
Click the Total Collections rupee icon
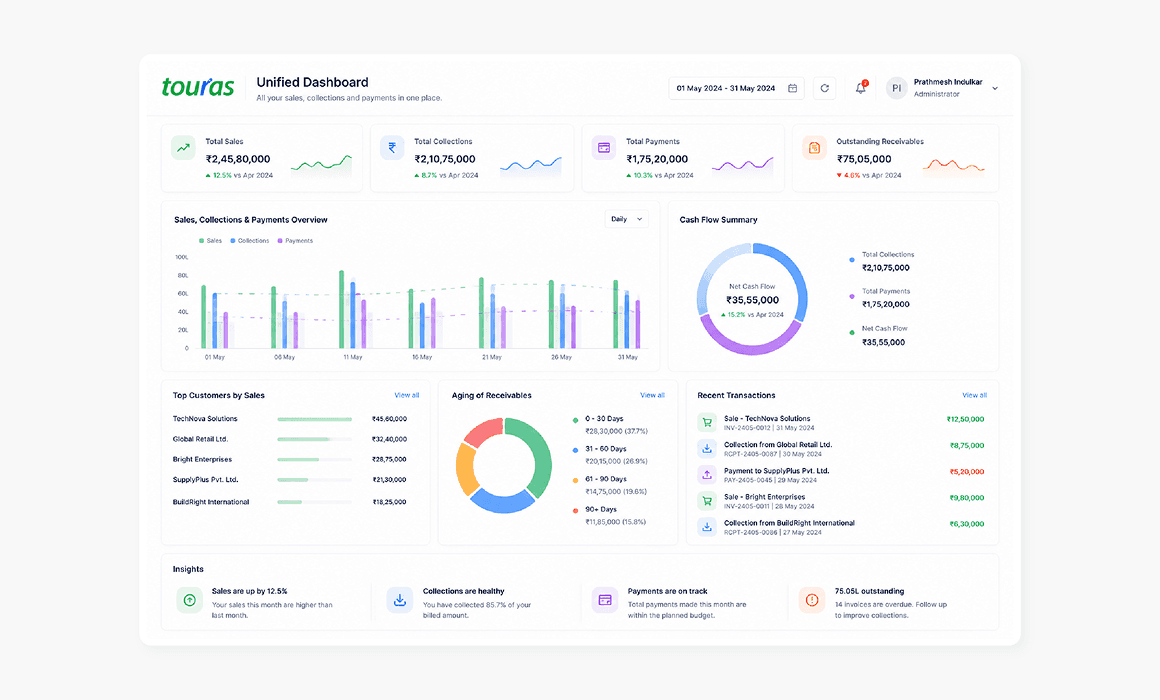[x=392, y=147]
